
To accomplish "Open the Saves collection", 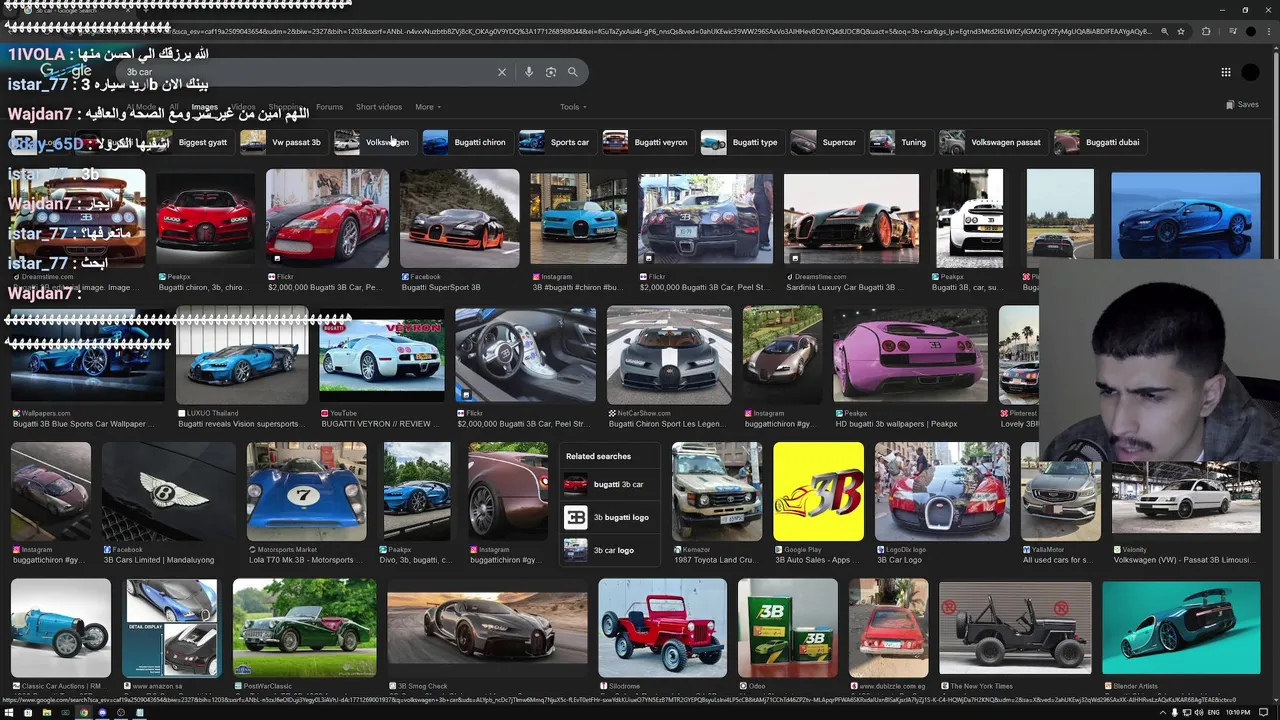I will tap(1242, 104).
